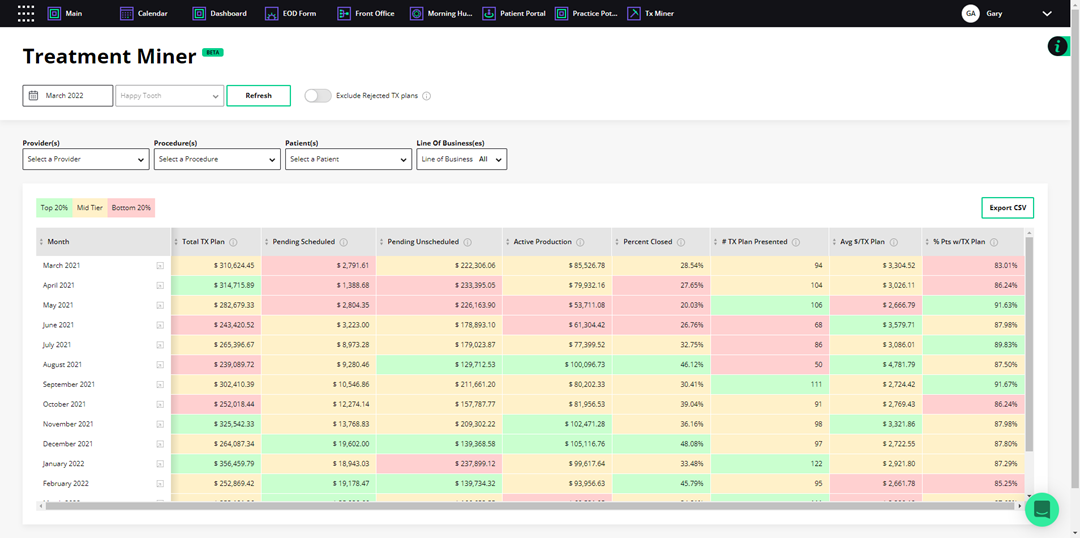This screenshot has height=538, width=1080.
Task: Click info icon next to Active Production
Action: coord(581,242)
